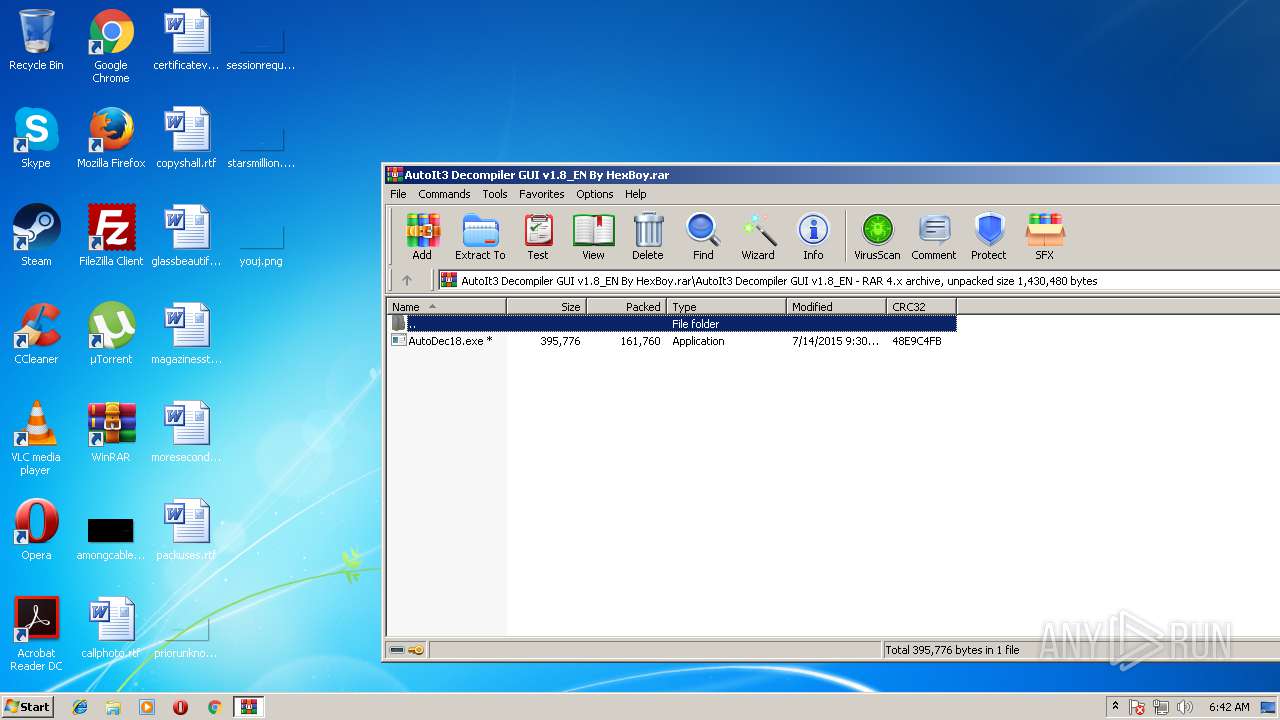This screenshot has width=1280, height=720.
Task: Open FileZilla Client desktop shortcut
Action: (x=111, y=237)
